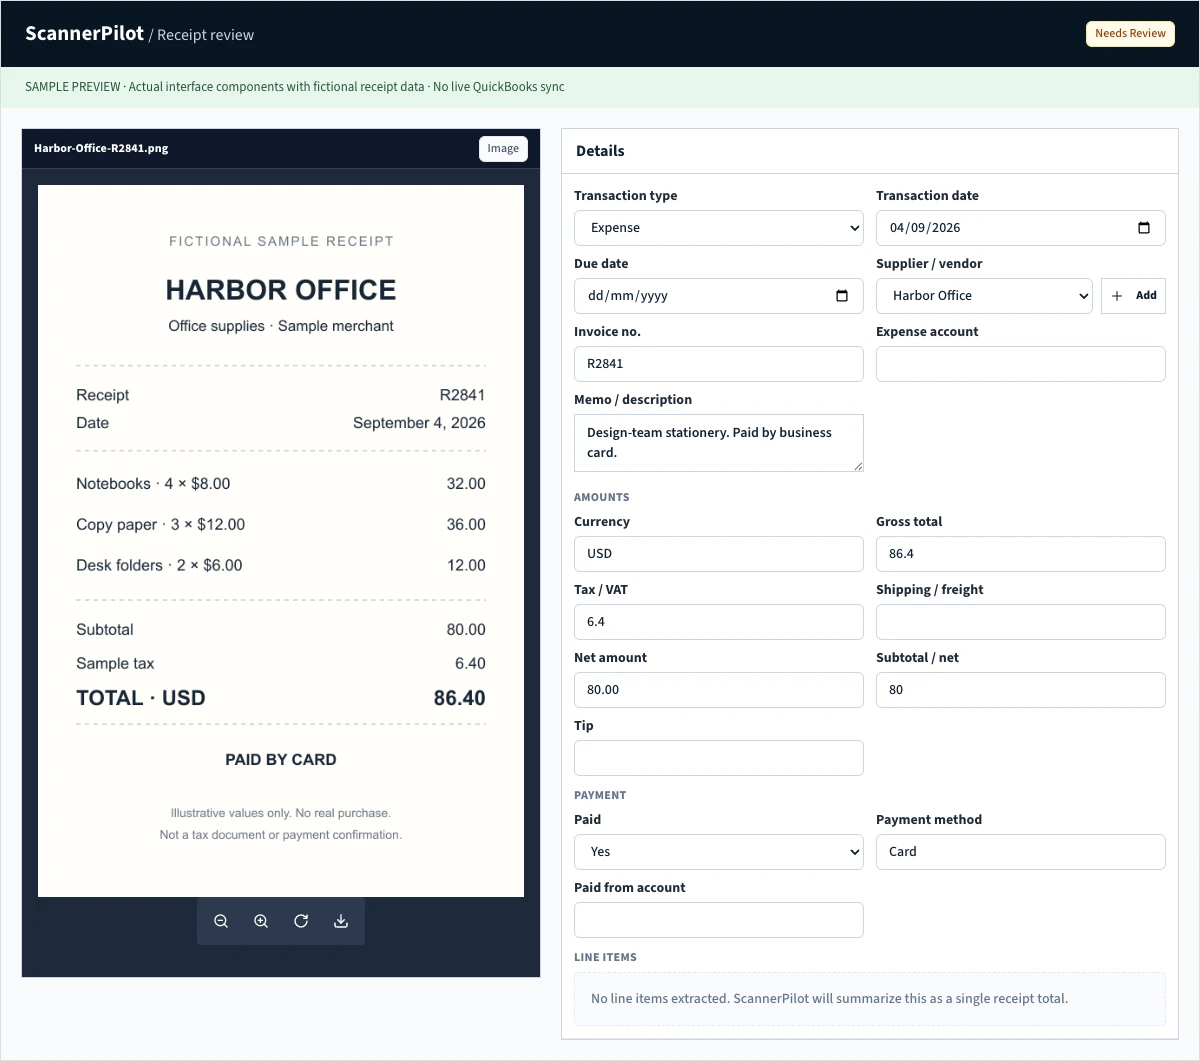Click the Subtotal / net field

[1021, 690]
